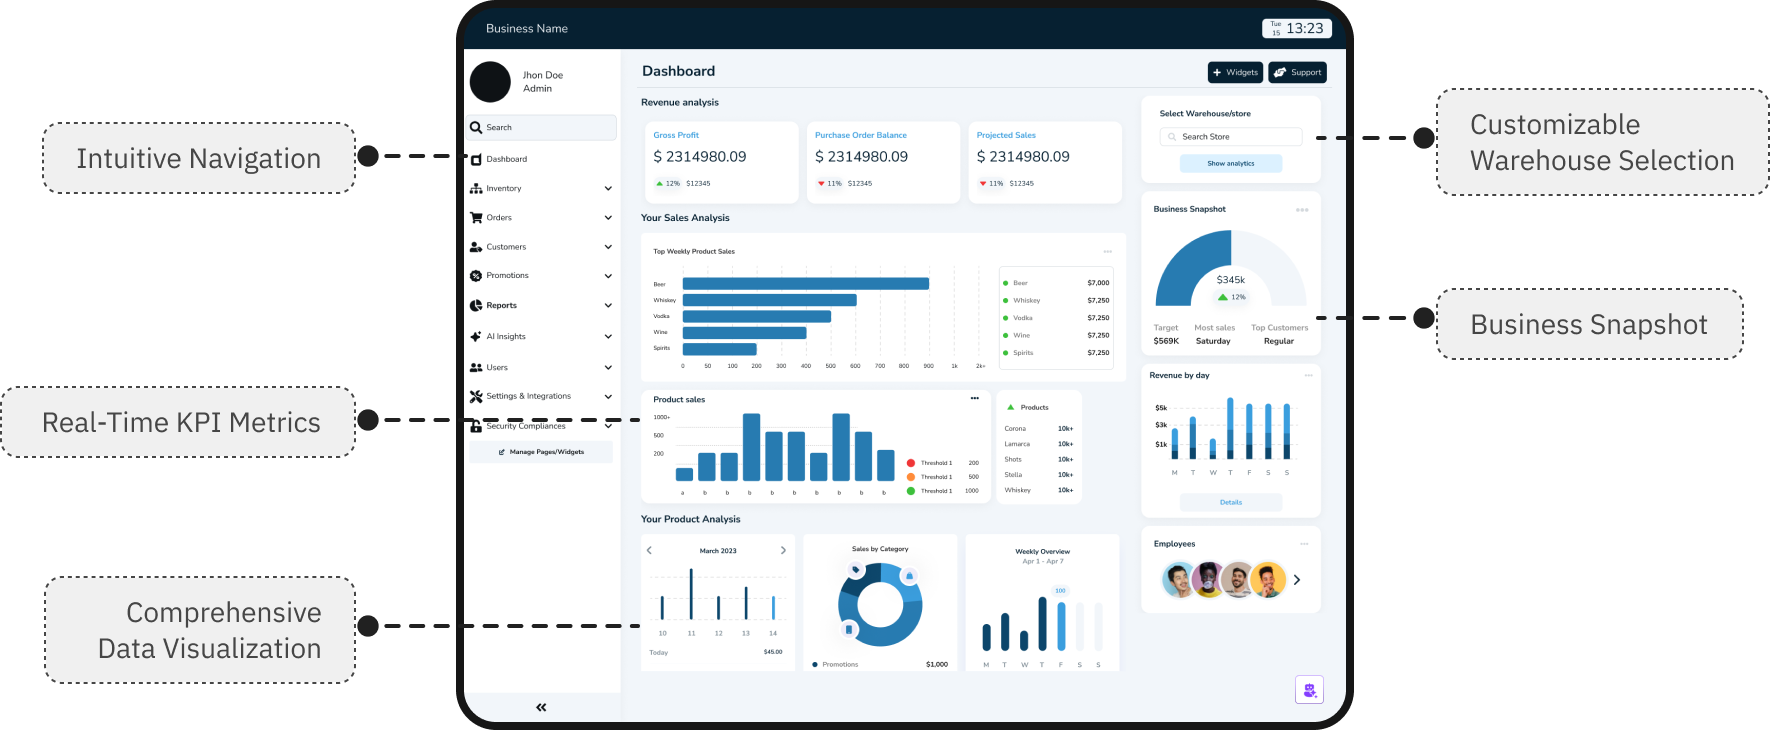Click the Support button
This screenshot has height=730, width=1770.
pyautogui.click(x=1297, y=73)
